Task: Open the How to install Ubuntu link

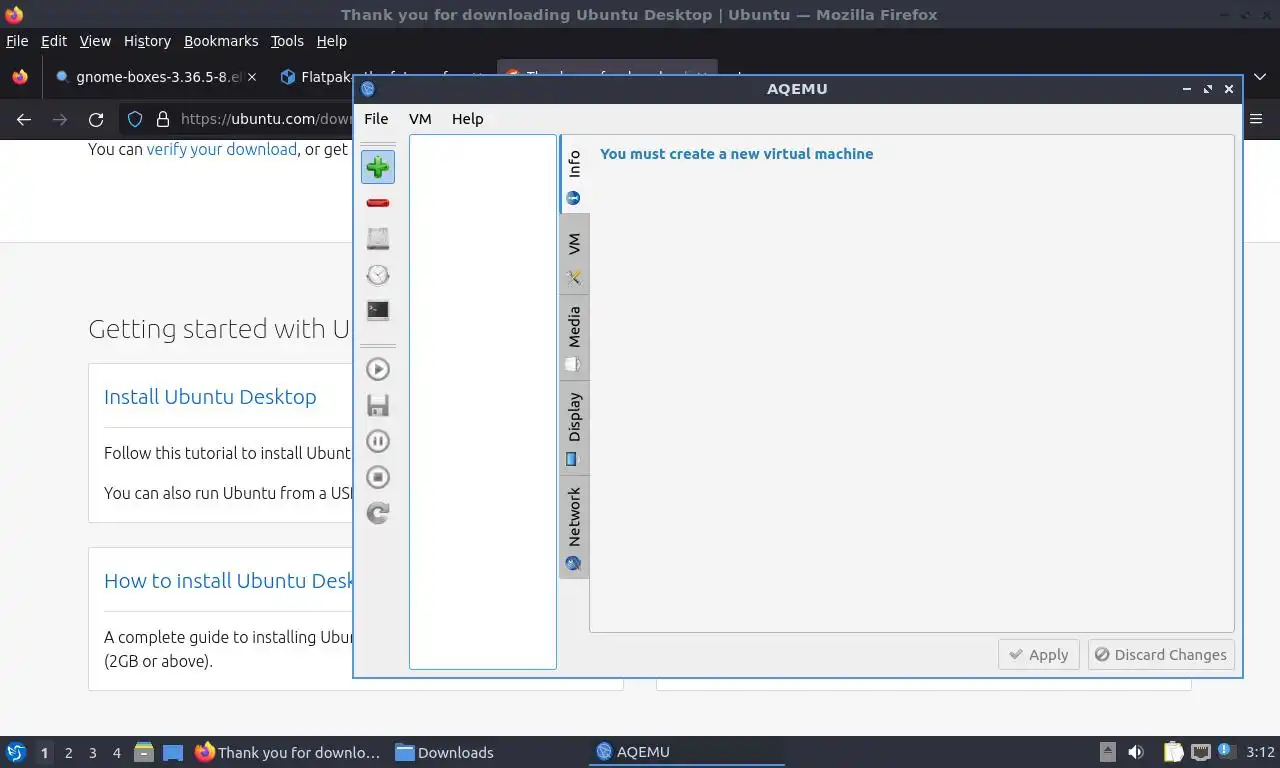Action: pos(229,581)
